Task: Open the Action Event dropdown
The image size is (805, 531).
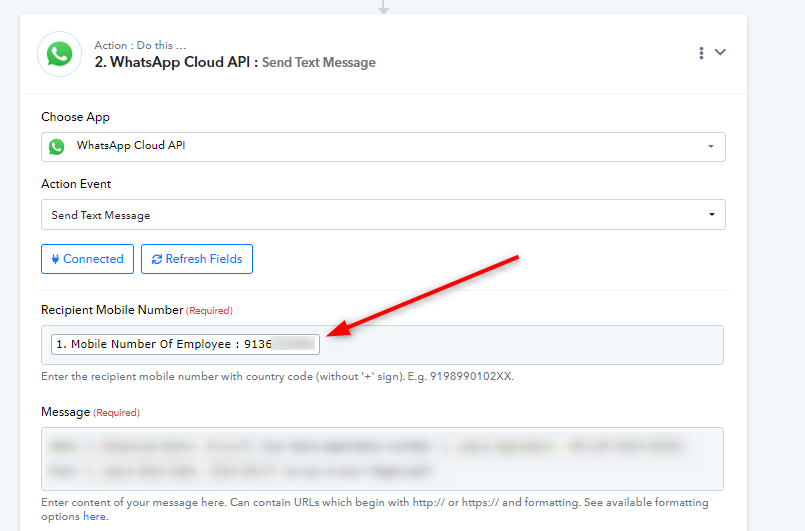Action: (x=383, y=215)
